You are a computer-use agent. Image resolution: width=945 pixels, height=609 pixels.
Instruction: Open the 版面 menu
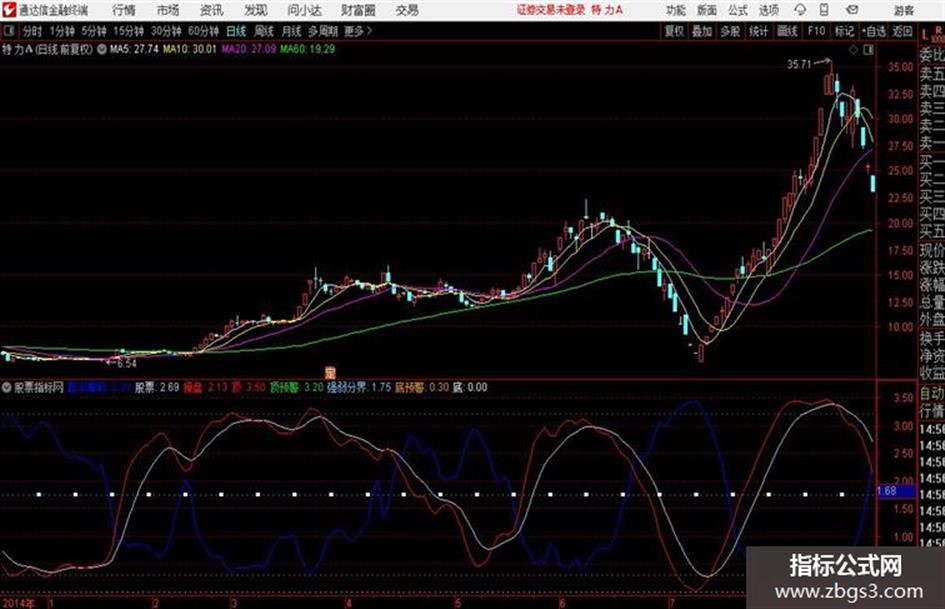point(707,10)
